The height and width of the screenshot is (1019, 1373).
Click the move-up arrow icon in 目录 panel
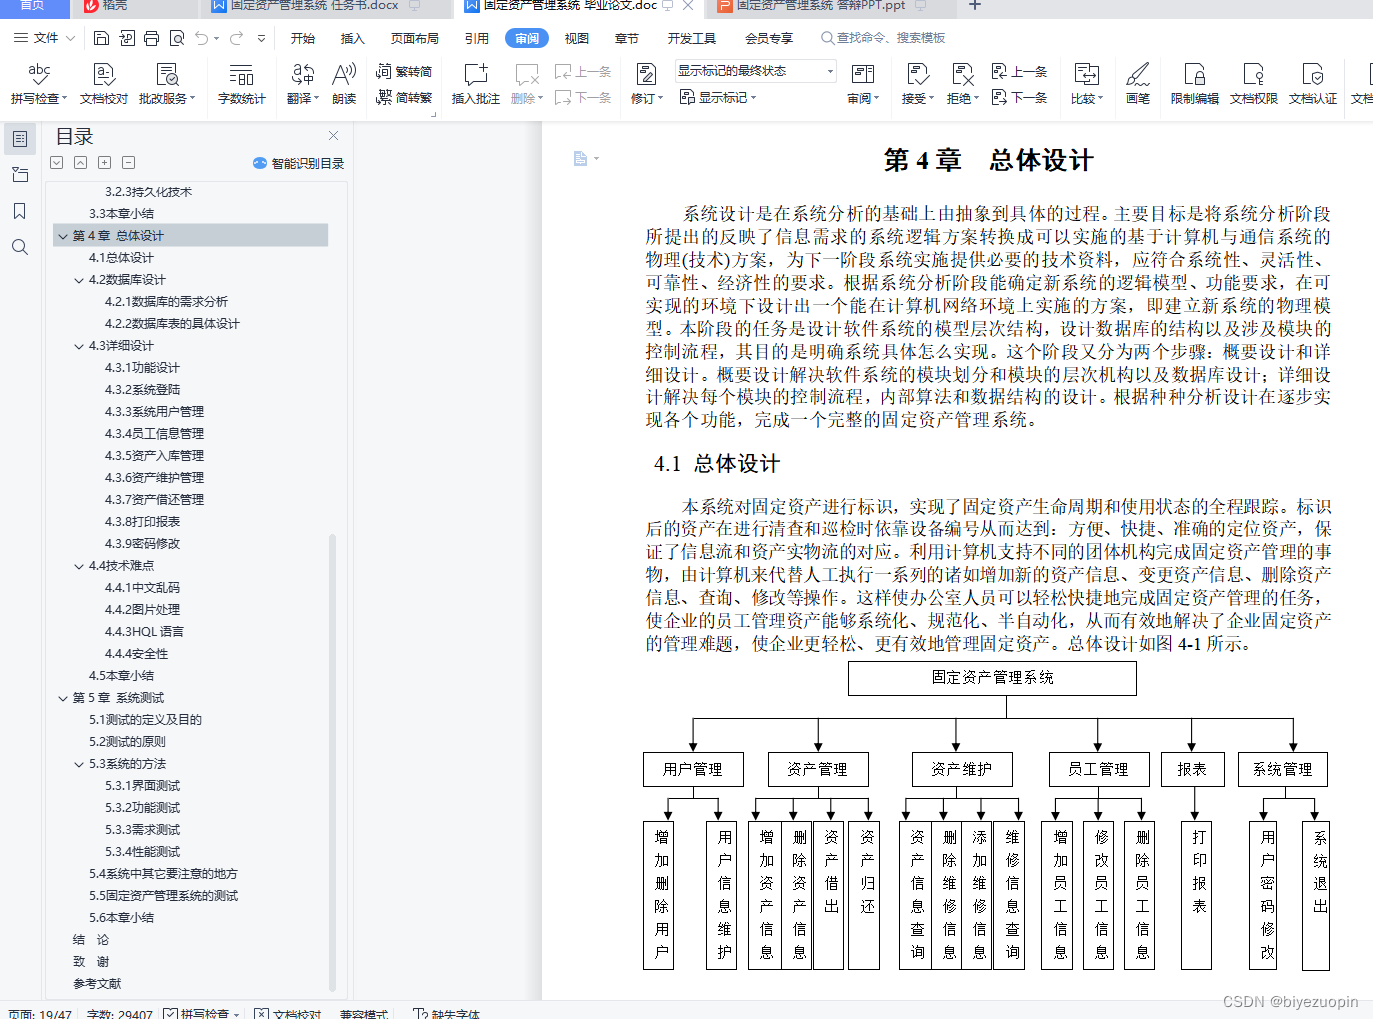pos(80,163)
